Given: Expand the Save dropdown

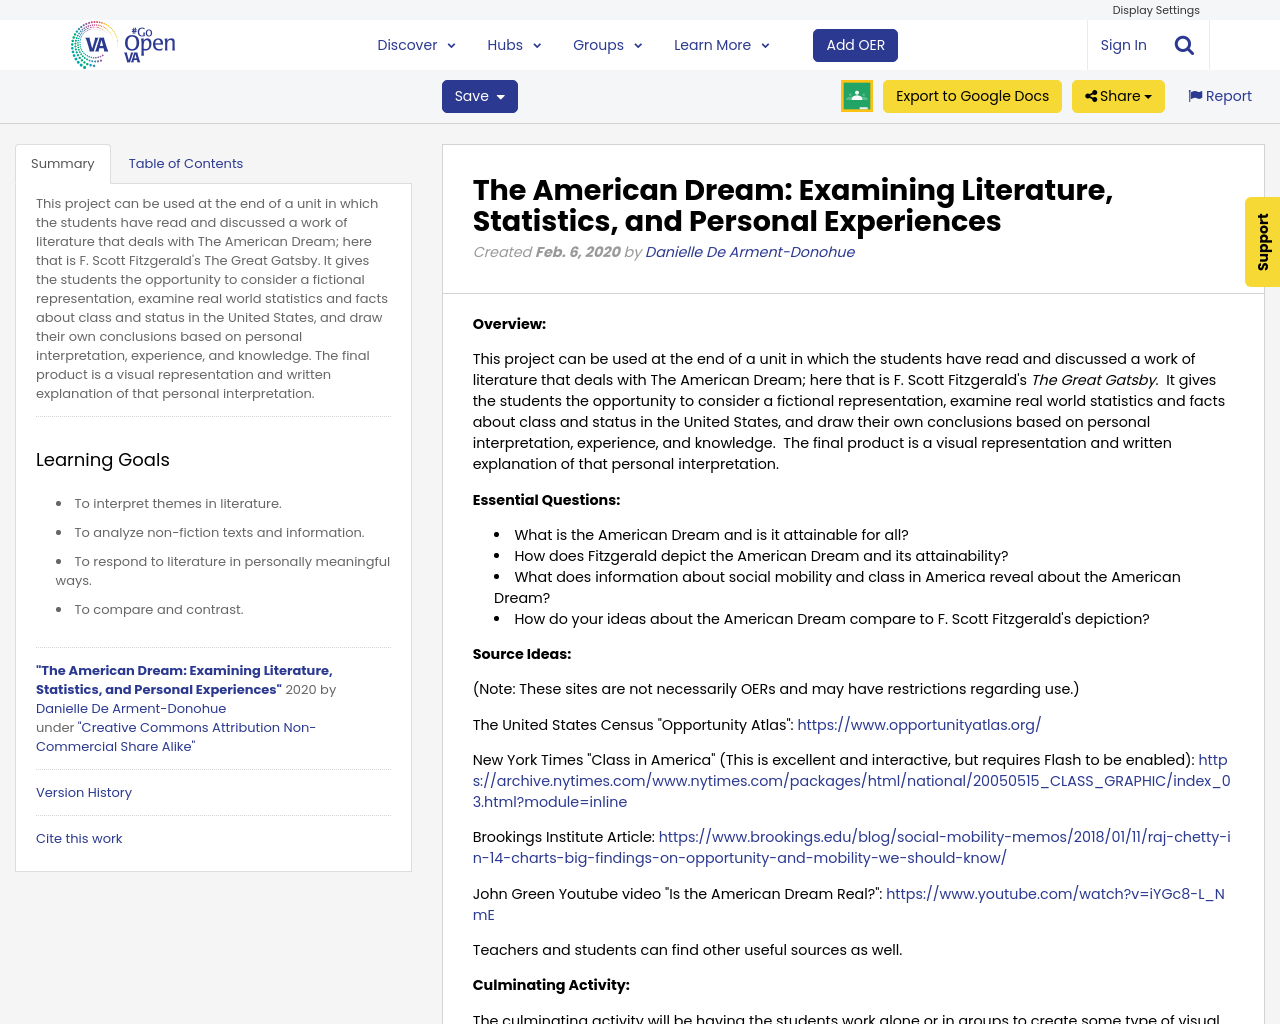Looking at the screenshot, I should [x=479, y=95].
